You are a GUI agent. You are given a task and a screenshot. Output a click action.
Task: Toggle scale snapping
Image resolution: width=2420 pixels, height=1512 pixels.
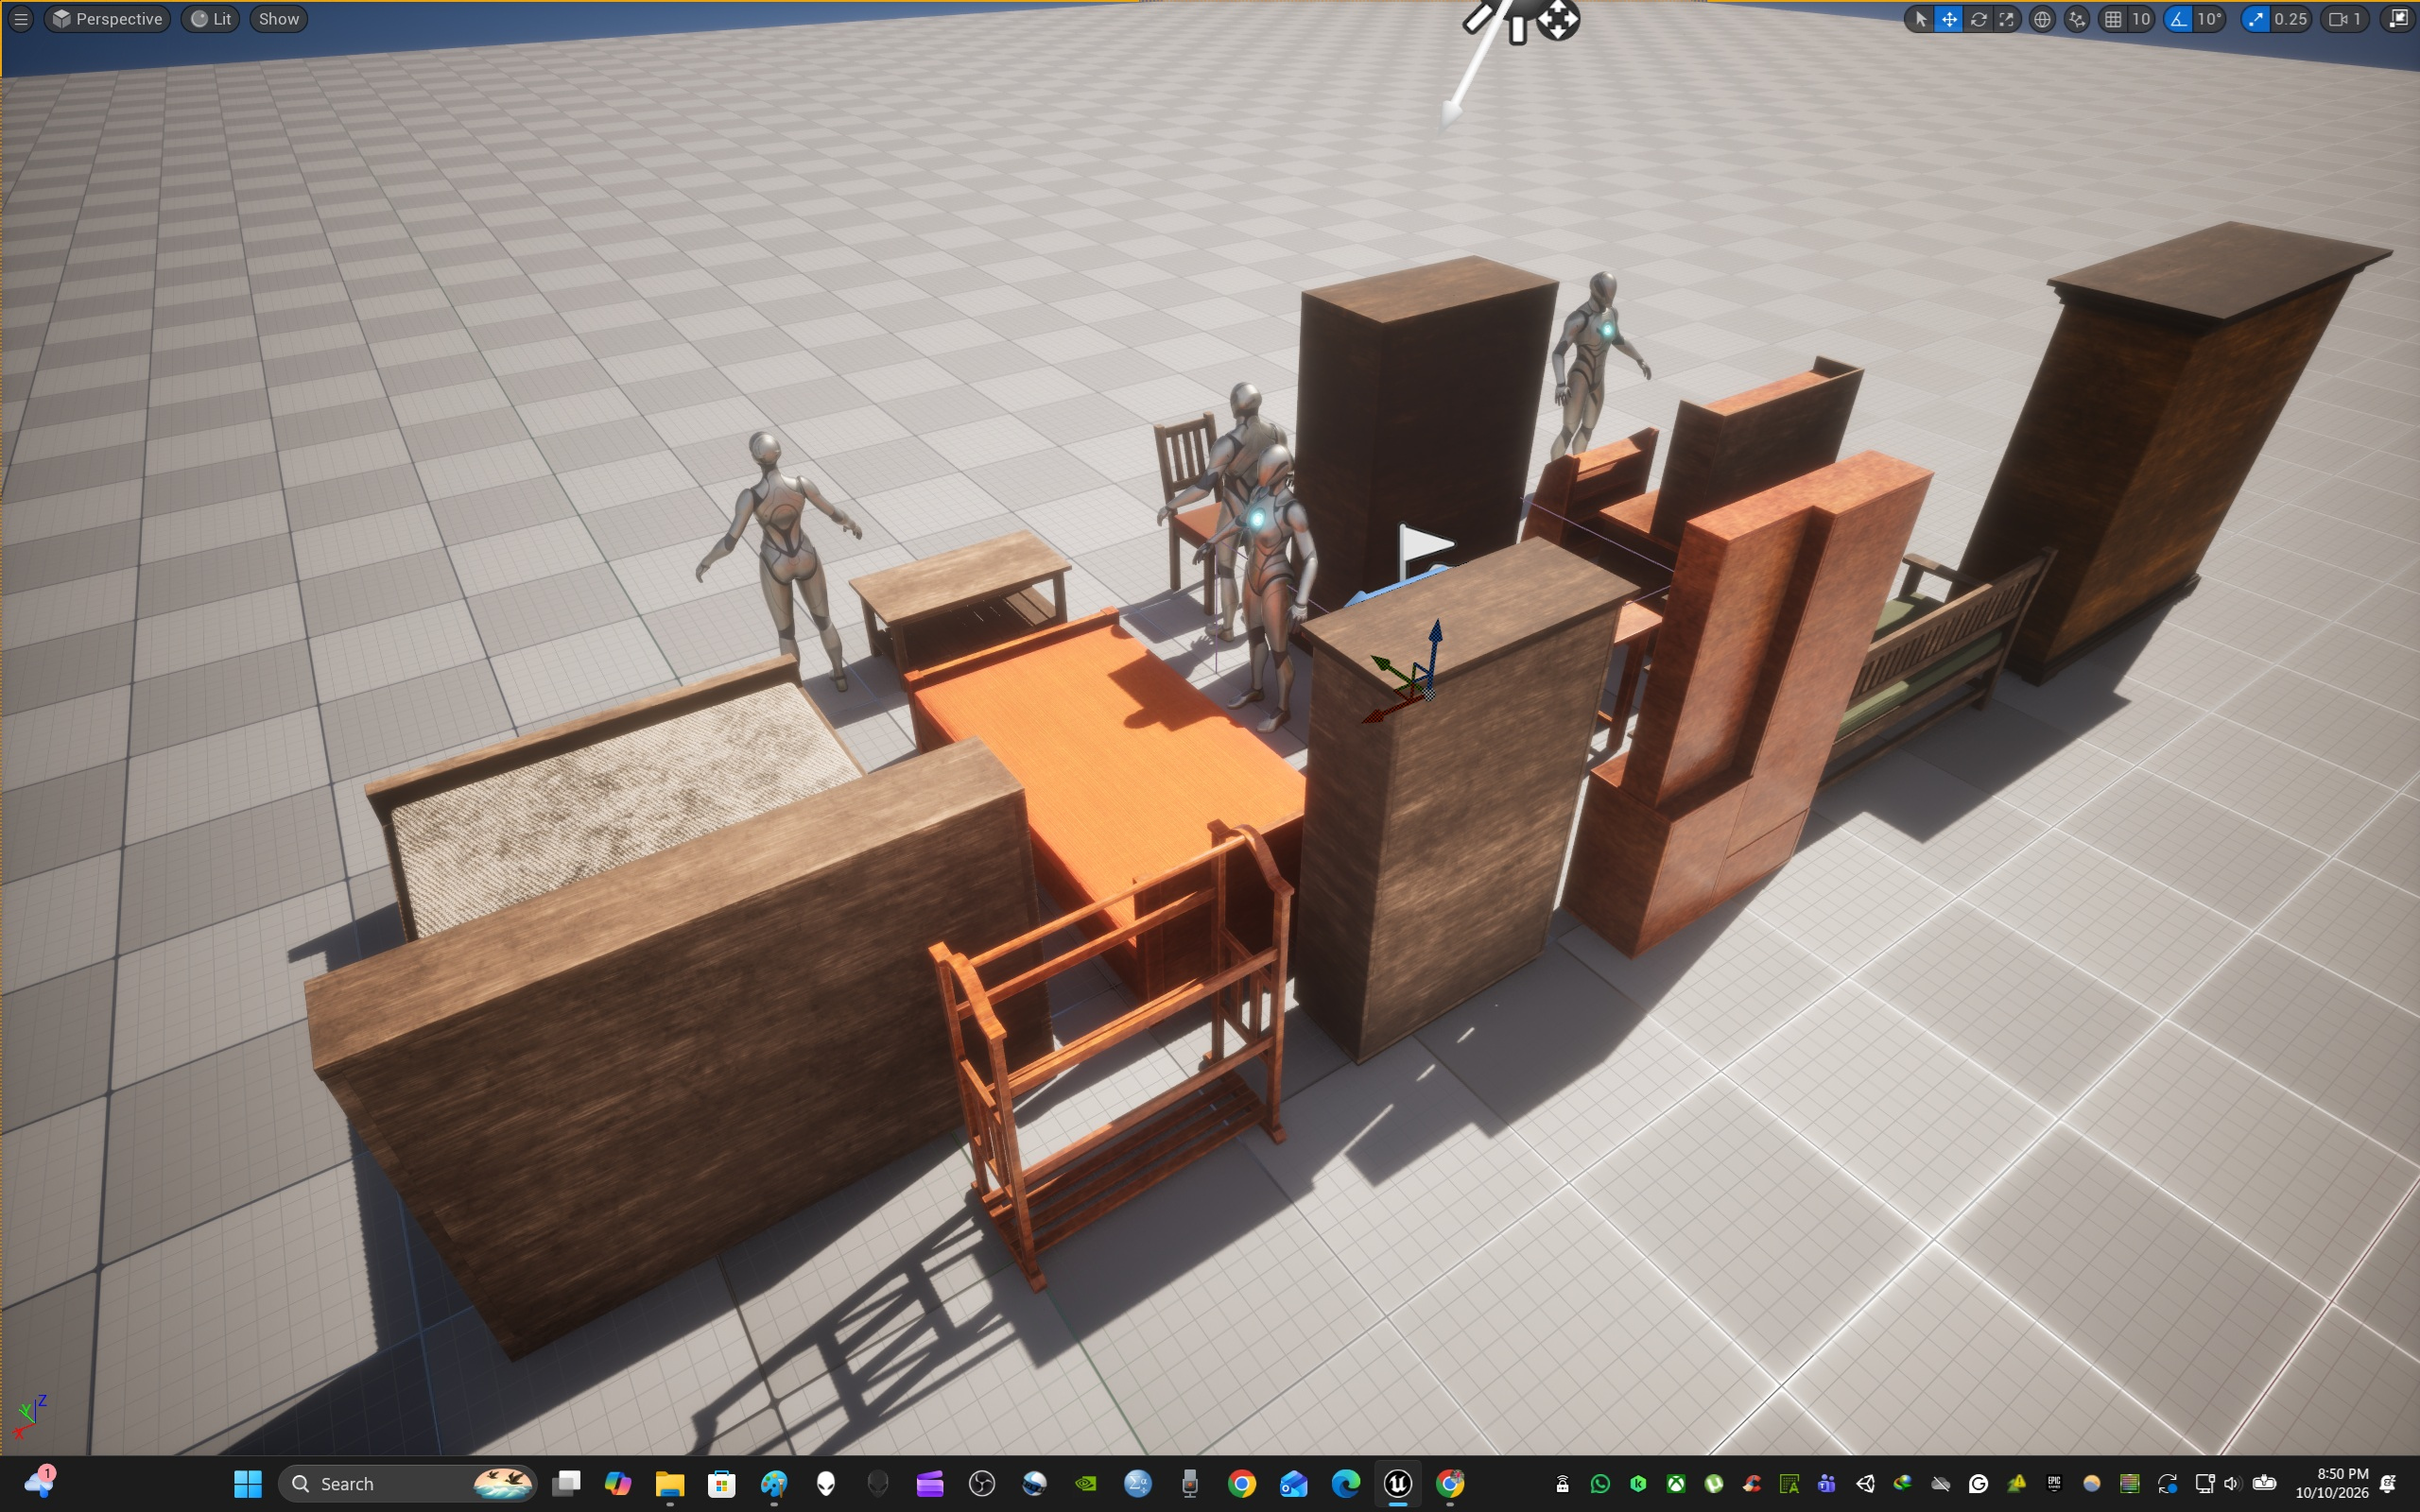click(2255, 19)
